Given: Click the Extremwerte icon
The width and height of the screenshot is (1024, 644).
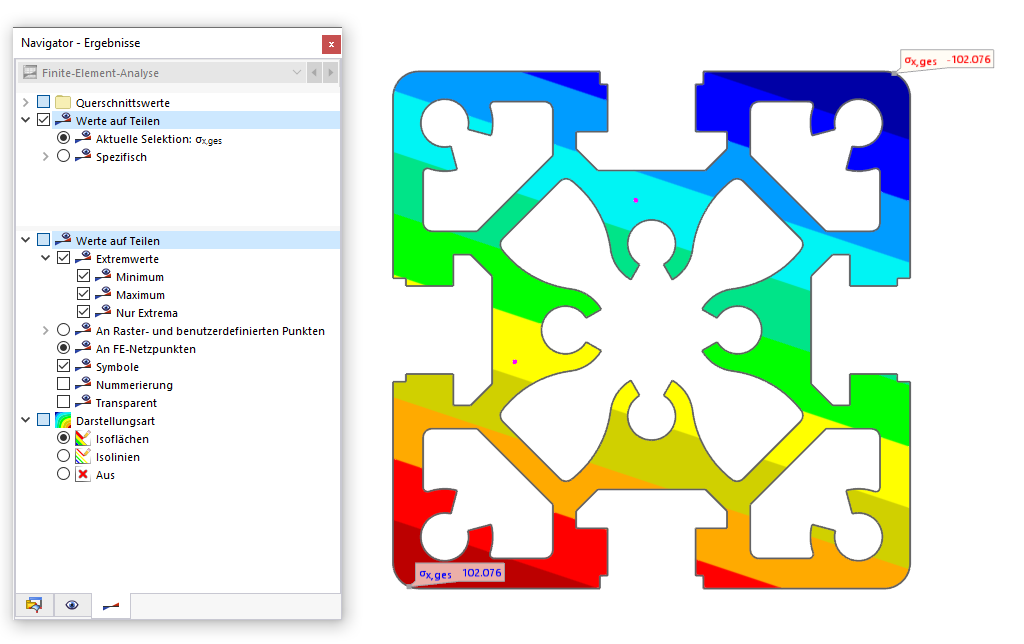Looking at the screenshot, I should (x=83, y=257).
